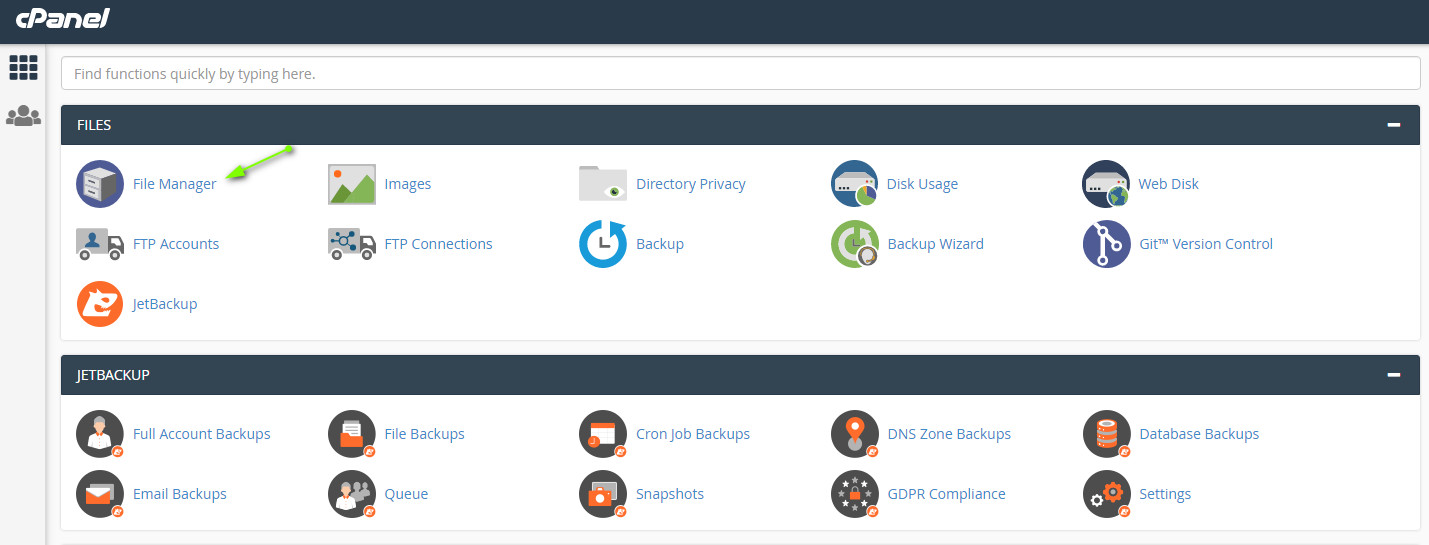Click the FTP Accounts link
The width and height of the screenshot is (1429, 545).
pos(176,244)
